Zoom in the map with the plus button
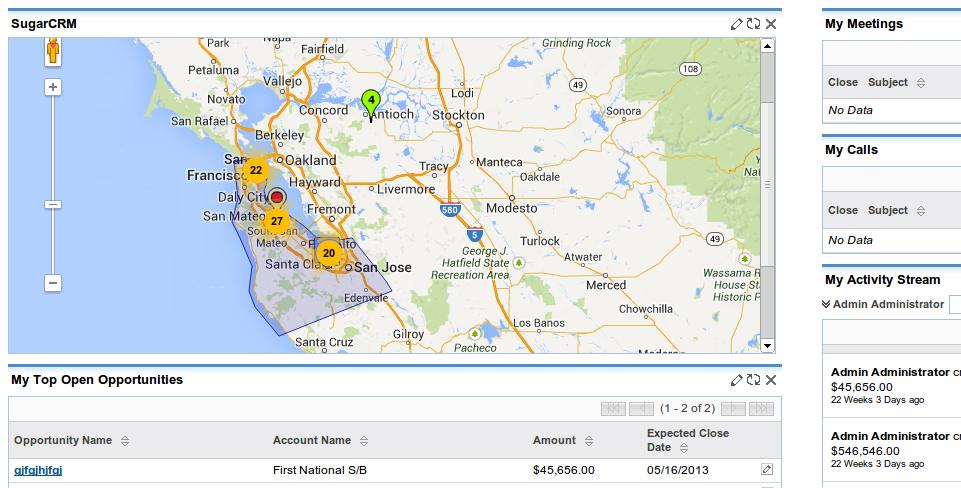961x488 pixels. [x=53, y=87]
